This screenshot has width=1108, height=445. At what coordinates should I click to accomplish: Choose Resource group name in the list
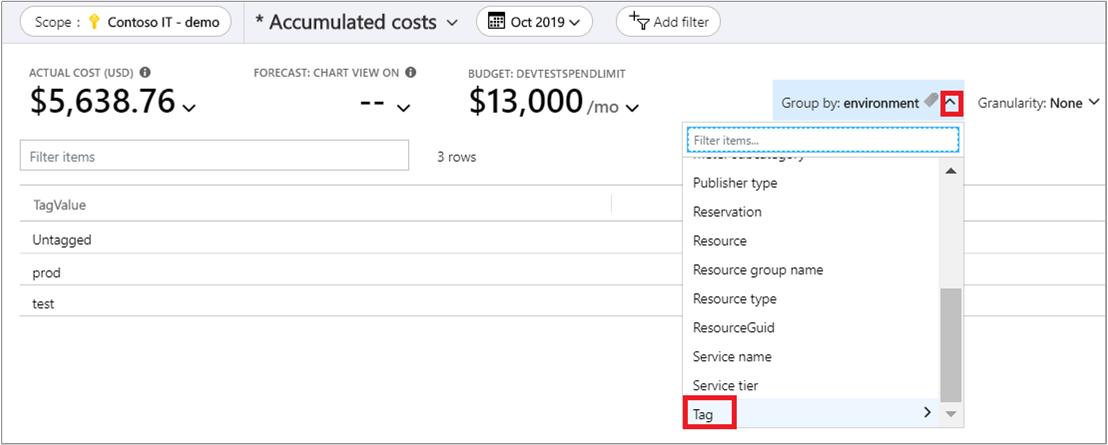(x=758, y=270)
